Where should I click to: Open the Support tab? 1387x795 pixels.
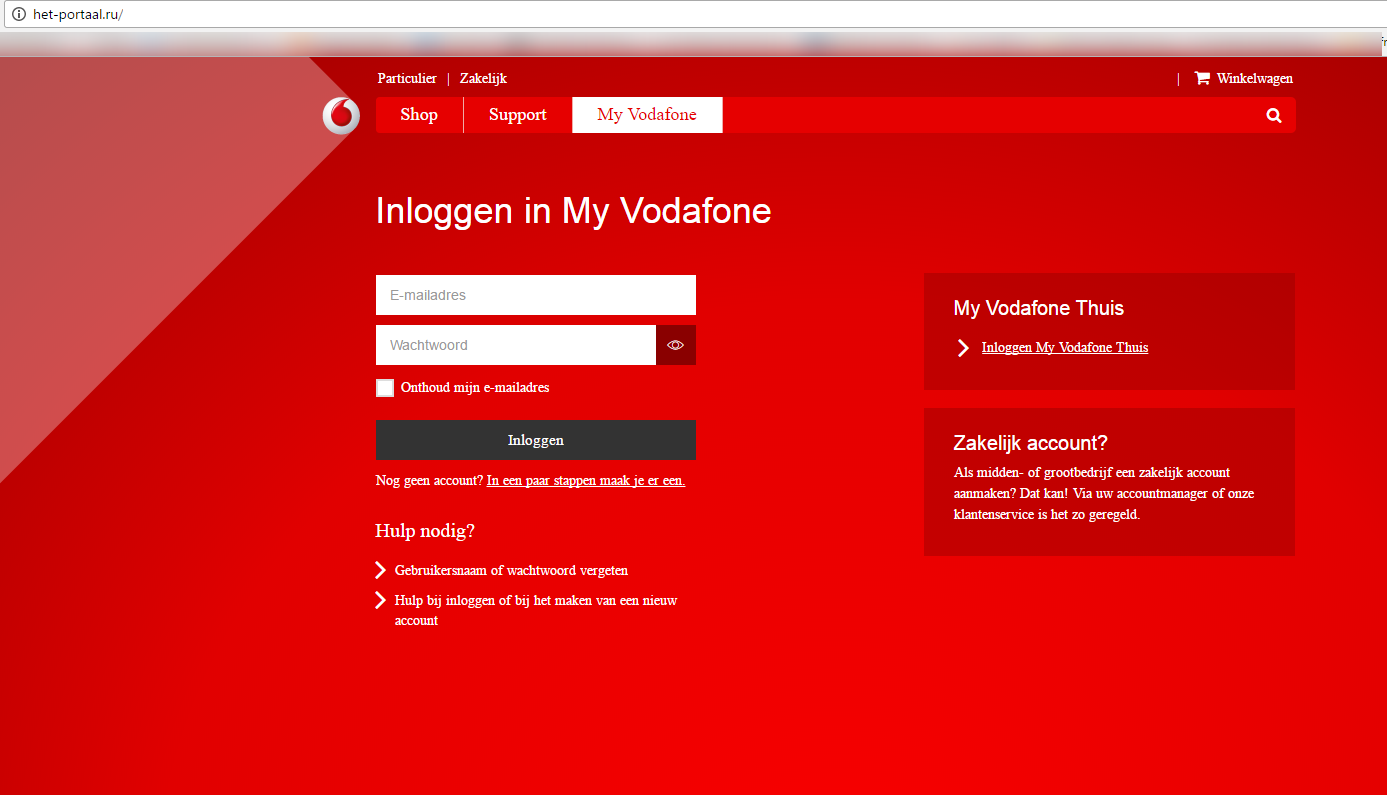point(518,115)
